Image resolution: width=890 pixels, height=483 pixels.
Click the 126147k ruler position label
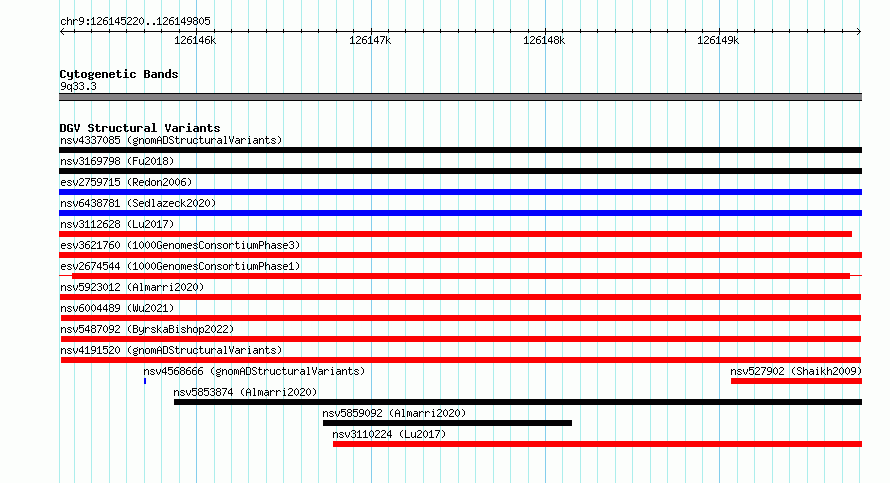[370, 40]
